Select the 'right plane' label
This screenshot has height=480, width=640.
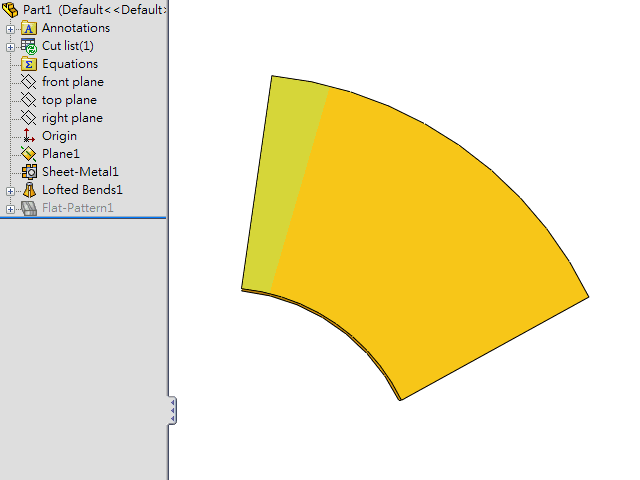[x=73, y=118]
